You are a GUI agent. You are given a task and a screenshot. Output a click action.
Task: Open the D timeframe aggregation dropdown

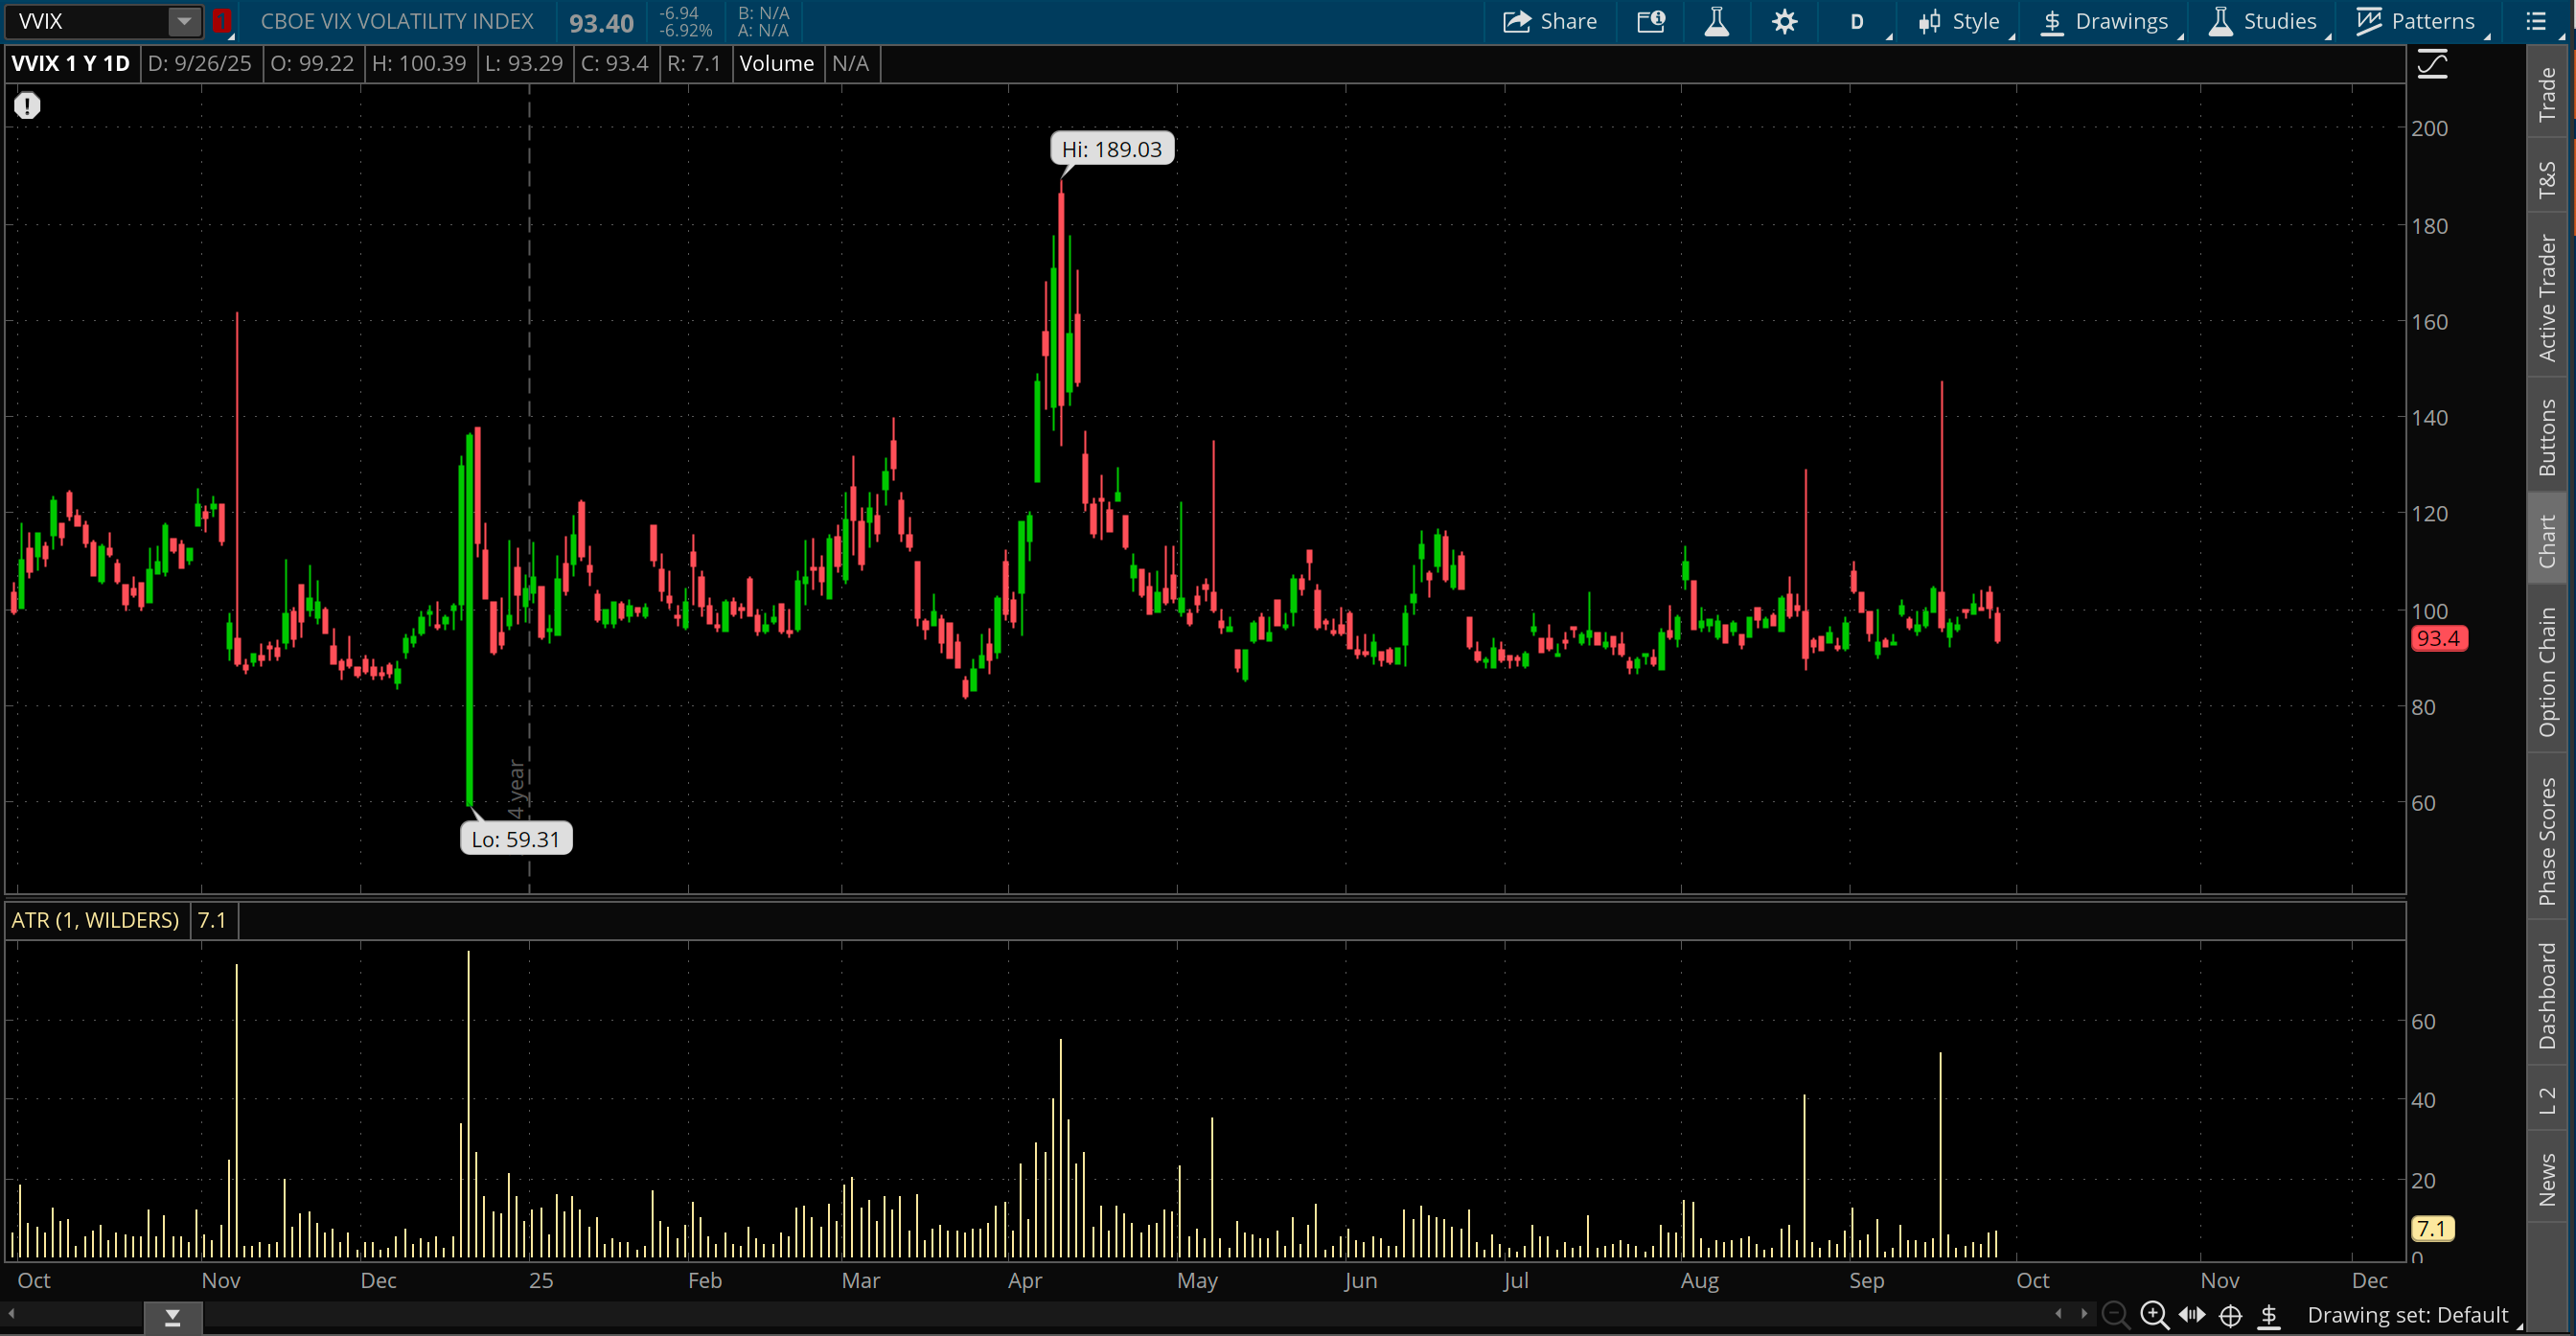[x=1857, y=21]
